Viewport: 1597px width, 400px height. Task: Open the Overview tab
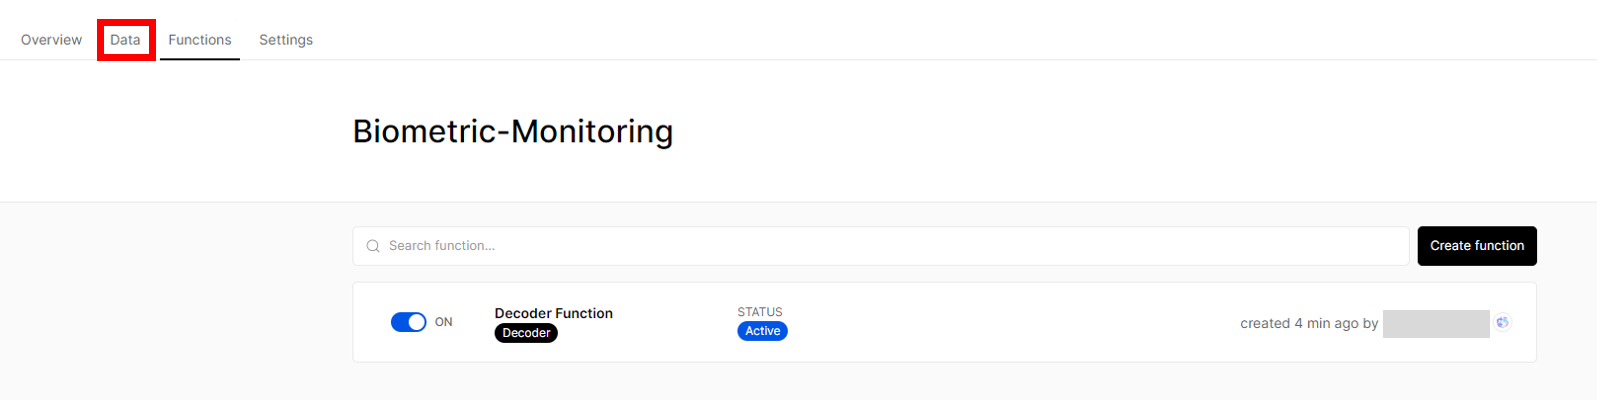(51, 40)
